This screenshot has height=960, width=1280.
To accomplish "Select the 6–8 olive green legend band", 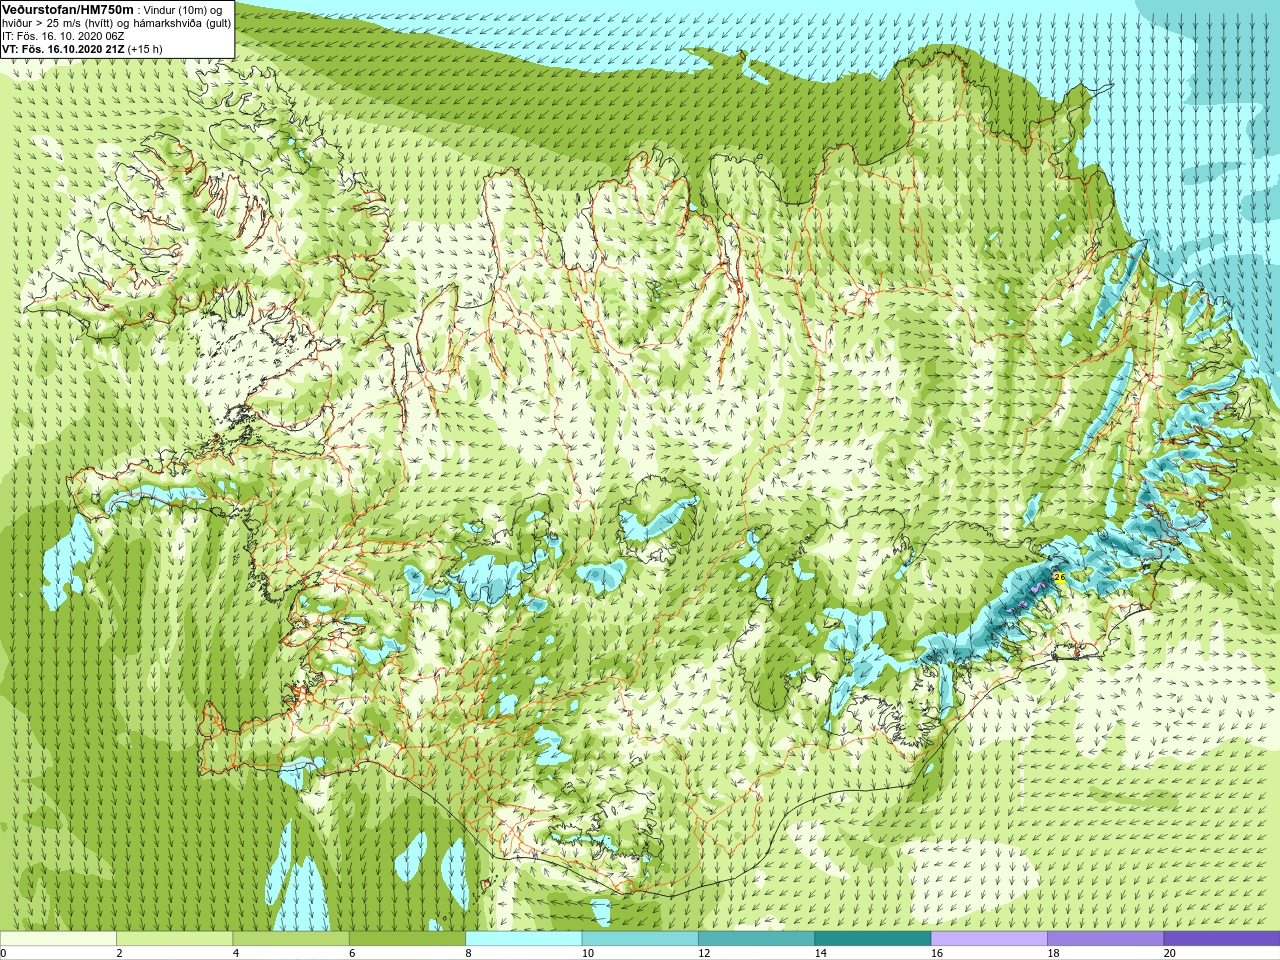I will point(407,939).
